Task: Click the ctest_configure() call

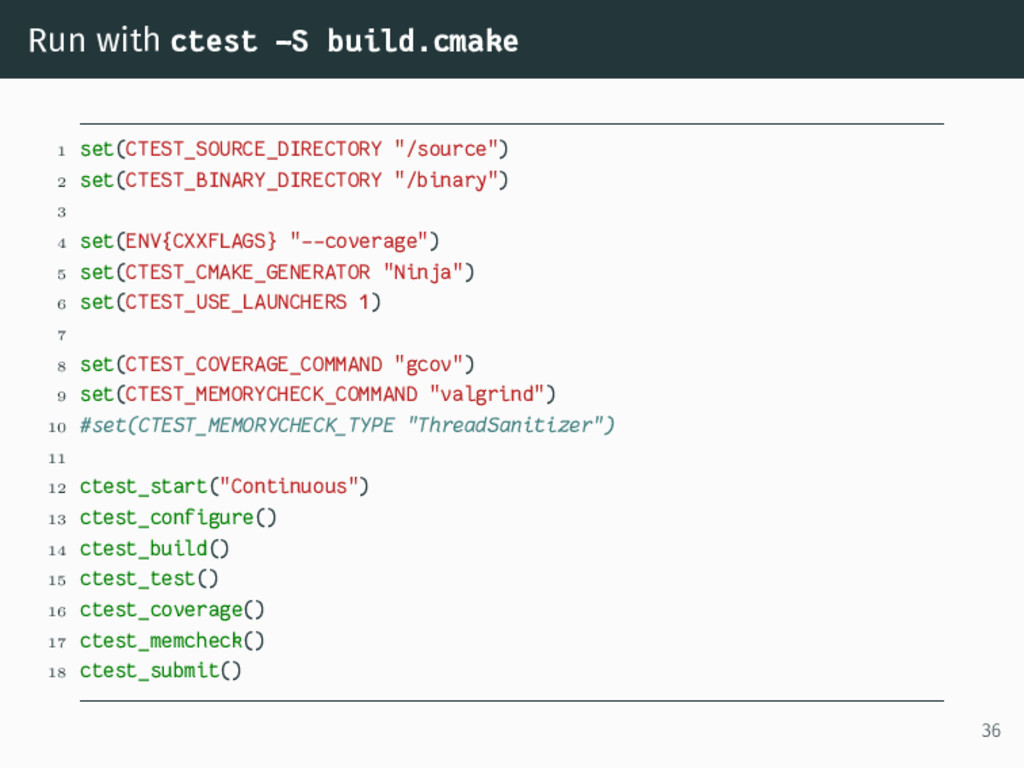Action: (x=178, y=518)
